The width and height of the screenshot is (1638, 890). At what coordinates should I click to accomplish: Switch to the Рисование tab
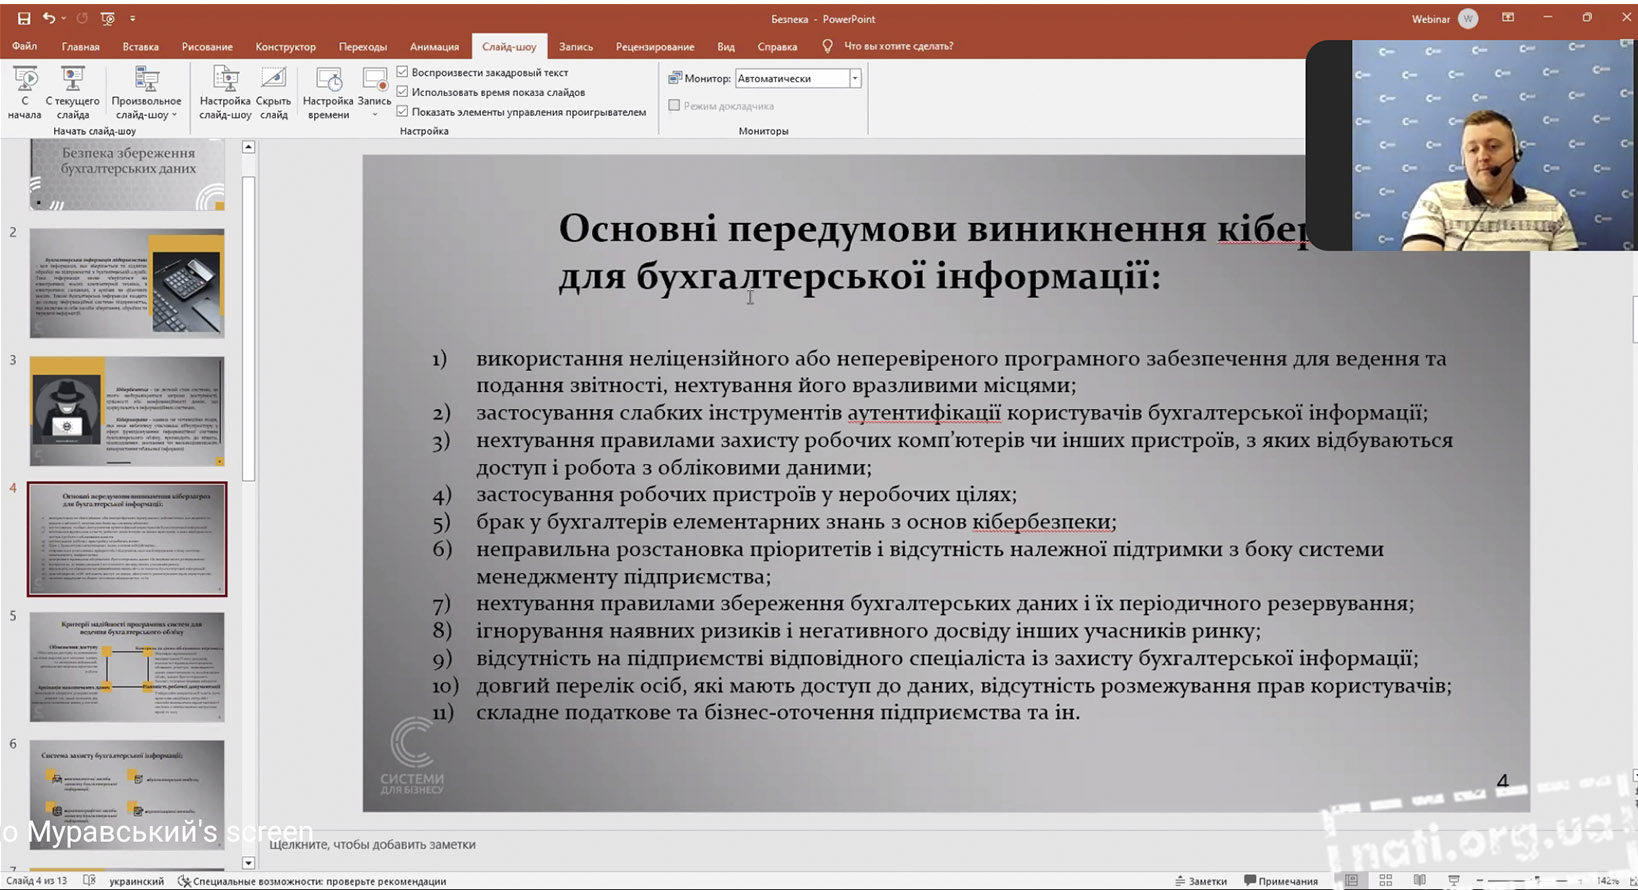(207, 46)
